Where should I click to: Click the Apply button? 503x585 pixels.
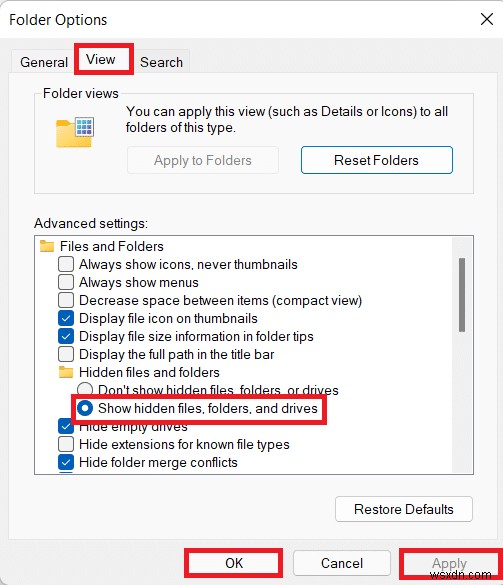[x=449, y=563]
